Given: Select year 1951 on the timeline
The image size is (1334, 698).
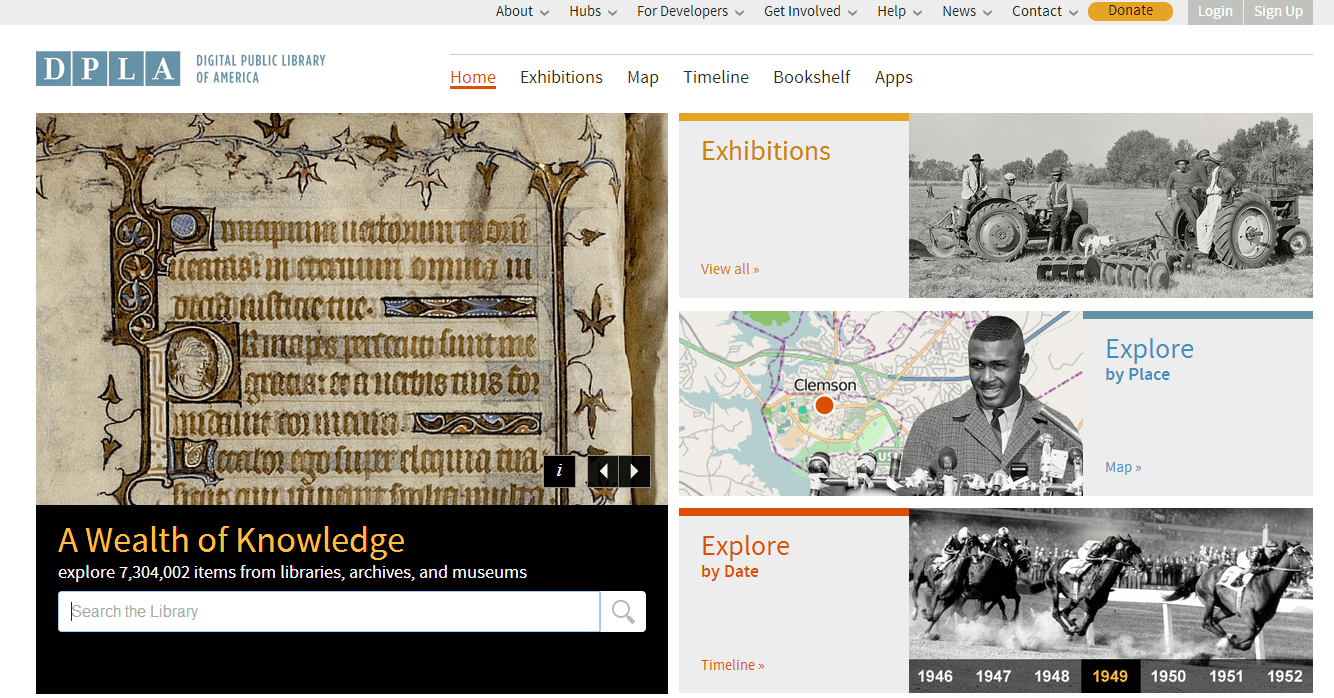Looking at the screenshot, I should click(1226, 677).
